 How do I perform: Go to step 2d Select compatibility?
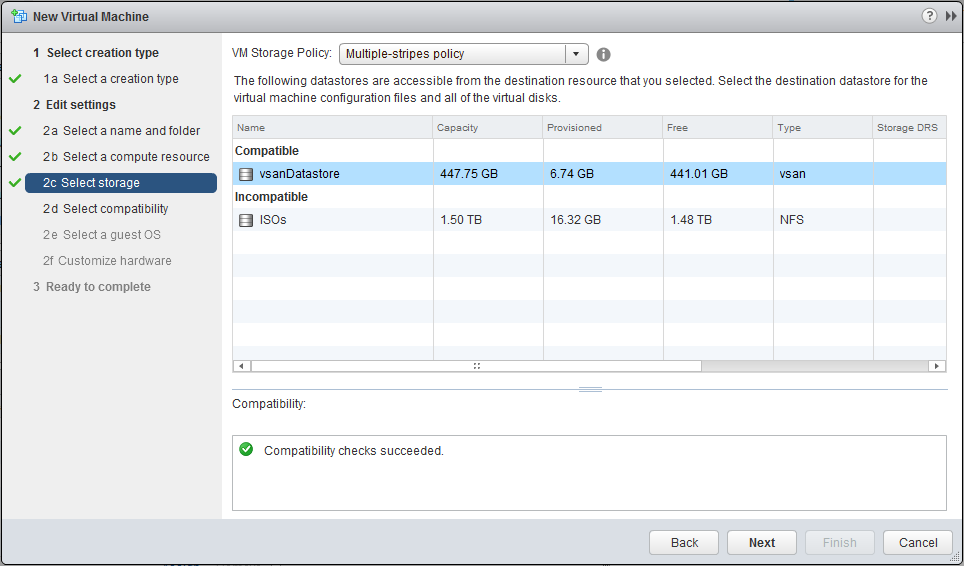click(x=105, y=209)
